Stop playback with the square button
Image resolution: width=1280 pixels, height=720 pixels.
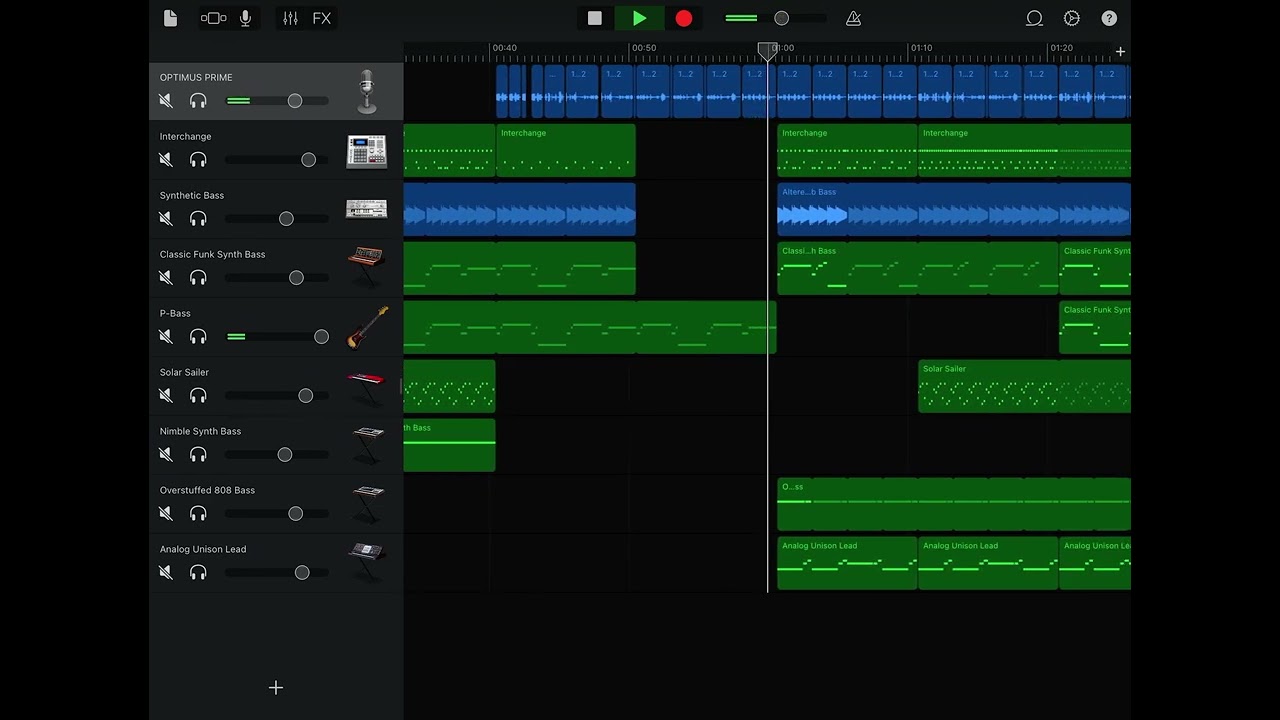tap(595, 18)
